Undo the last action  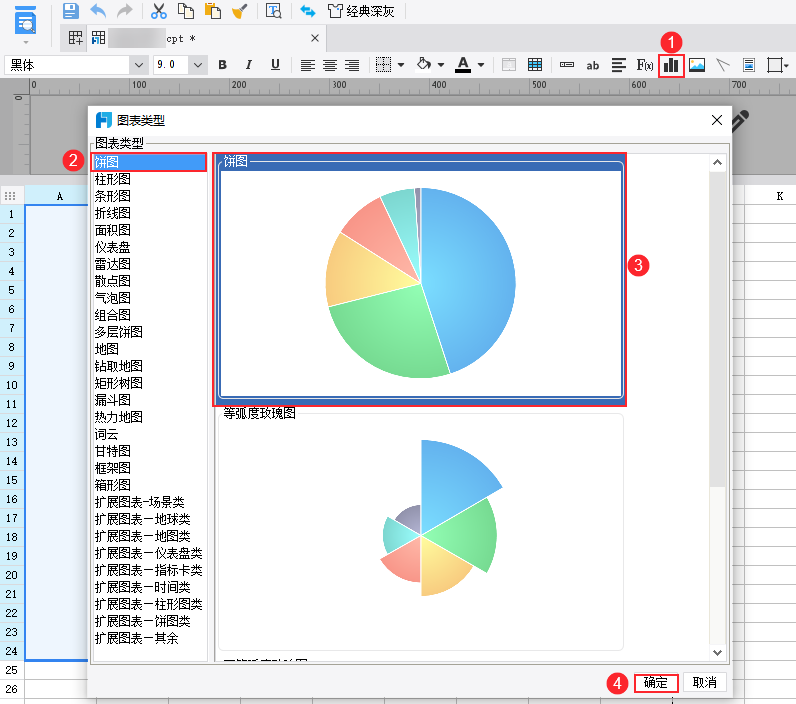pyautogui.click(x=98, y=11)
